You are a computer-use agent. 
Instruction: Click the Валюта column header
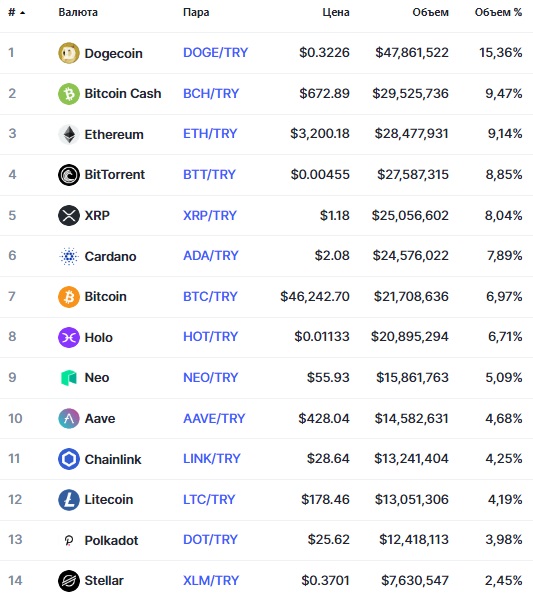click(78, 12)
